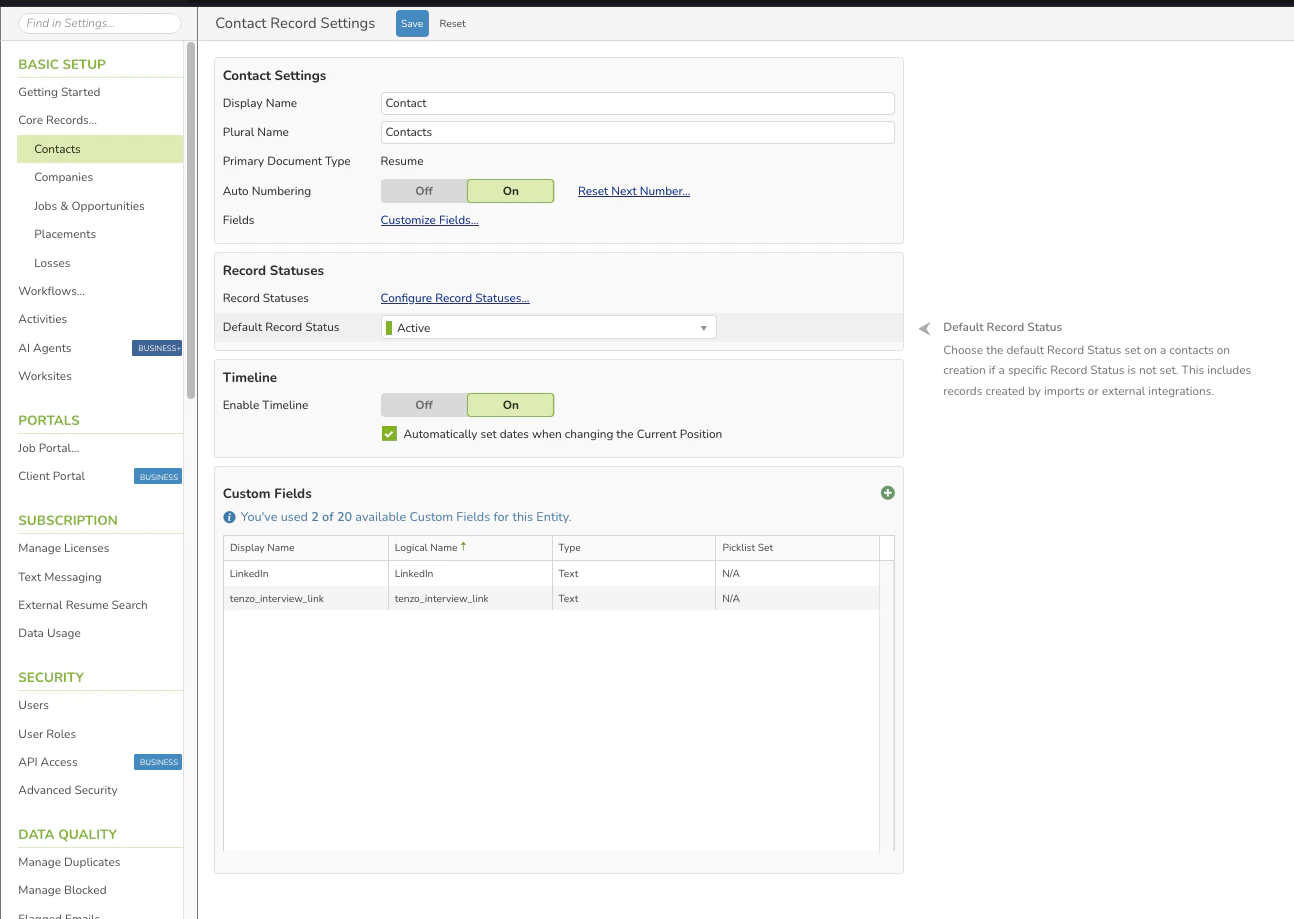Save the Contact Record Settings
This screenshot has width=1294, height=919.
click(x=412, y=22)
